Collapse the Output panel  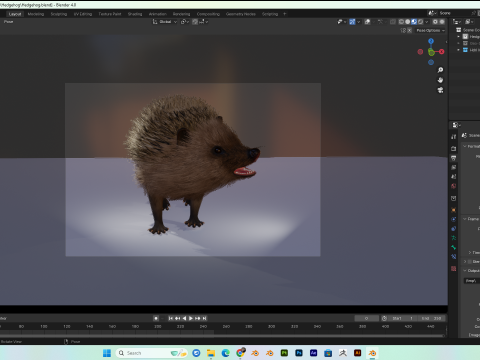click(465, 270)
